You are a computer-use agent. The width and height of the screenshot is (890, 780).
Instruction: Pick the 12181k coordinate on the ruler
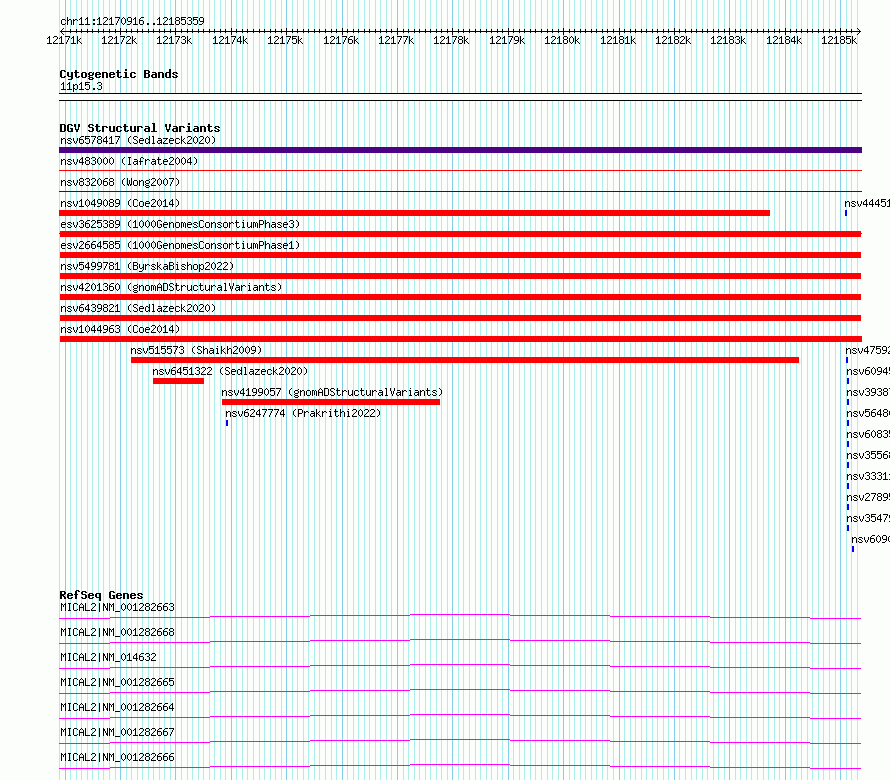pyautogui.click(x=618, y=40)
